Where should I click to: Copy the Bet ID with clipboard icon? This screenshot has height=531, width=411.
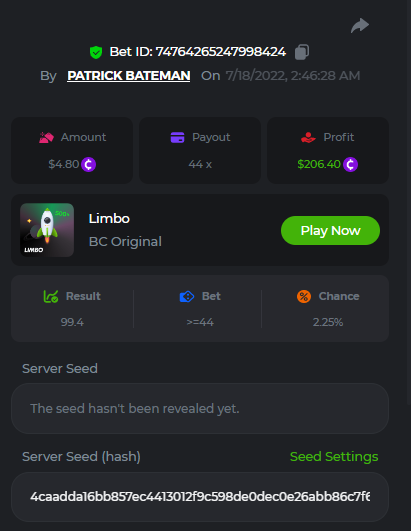[x=302, y=52]
